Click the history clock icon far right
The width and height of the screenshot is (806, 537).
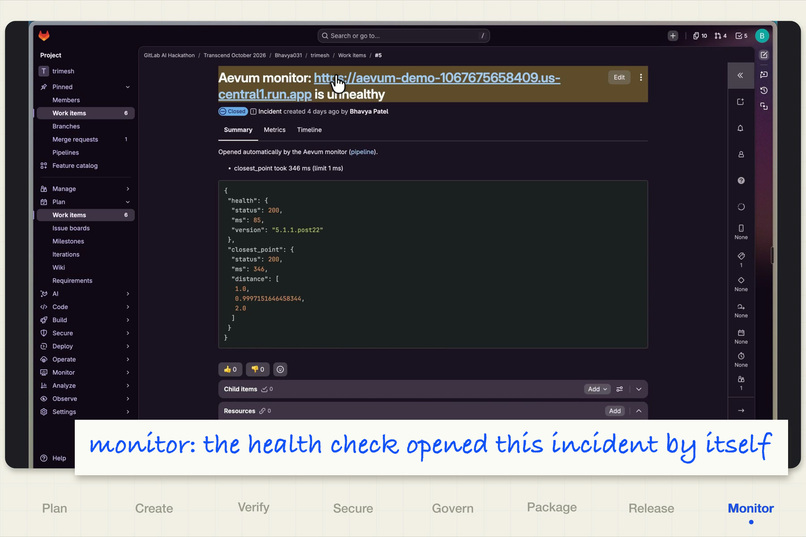point(764,90)
